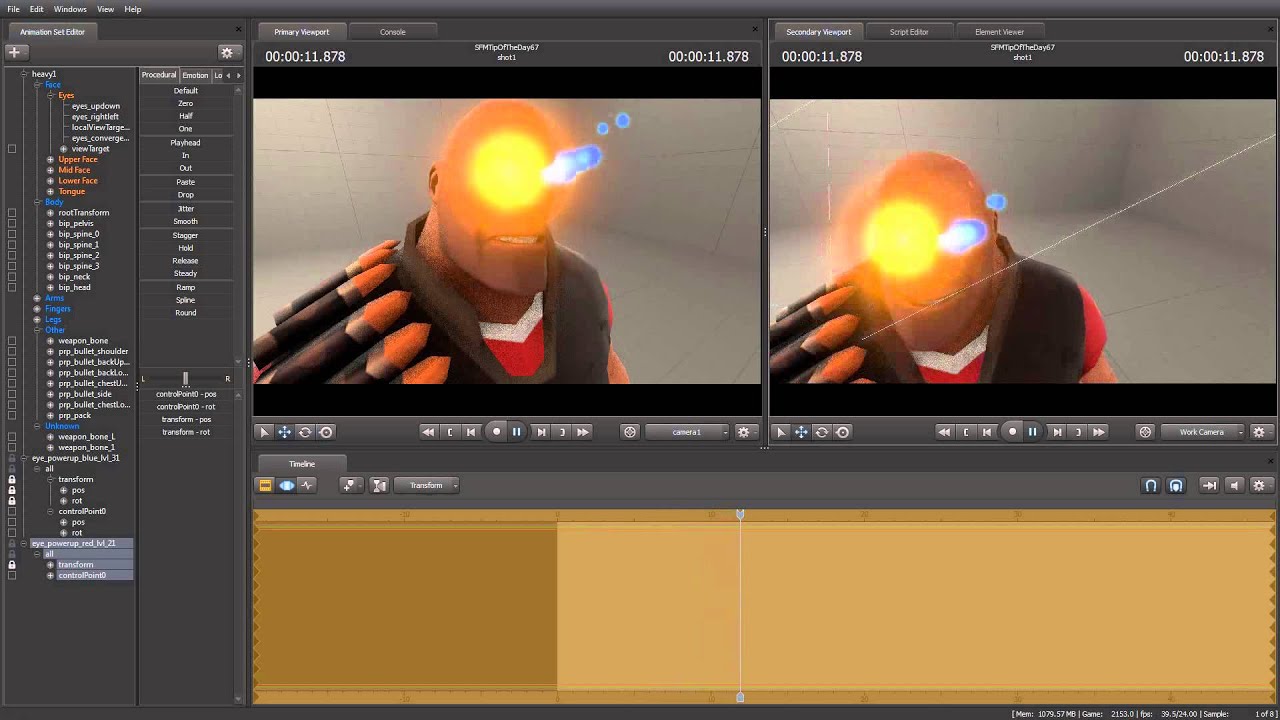Select the move tool in primary viewport
The image size is (1280, 720).
pyautogui.click(x=284, y=432)
